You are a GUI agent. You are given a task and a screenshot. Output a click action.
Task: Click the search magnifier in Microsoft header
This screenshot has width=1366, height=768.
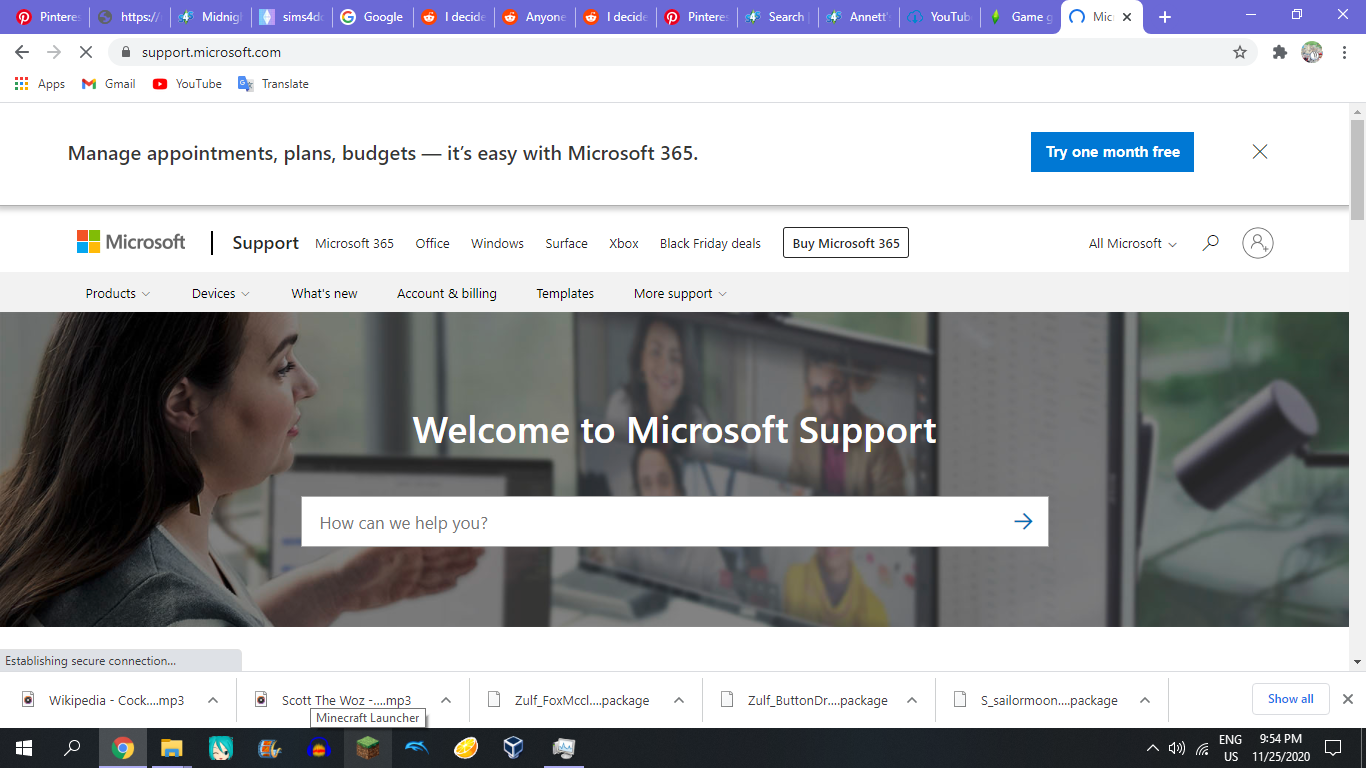[1210, 243]
